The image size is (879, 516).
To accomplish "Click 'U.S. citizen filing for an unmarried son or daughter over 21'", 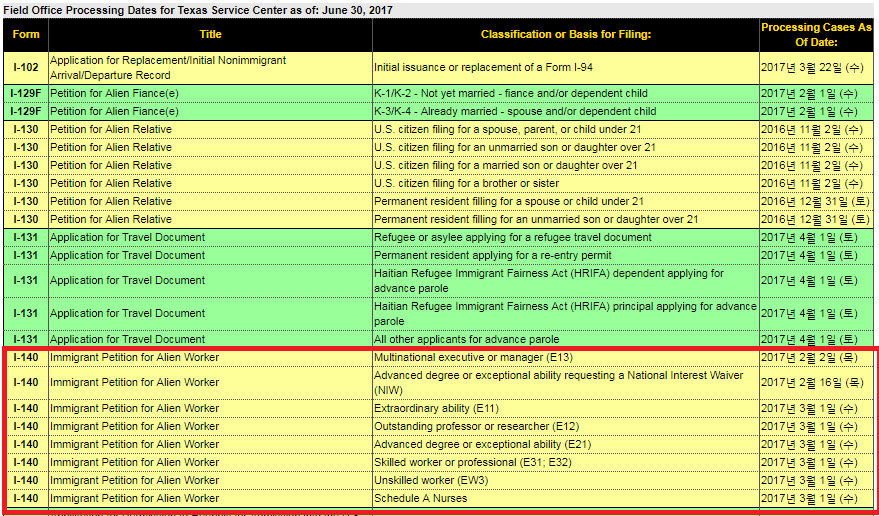I will 515,147.
